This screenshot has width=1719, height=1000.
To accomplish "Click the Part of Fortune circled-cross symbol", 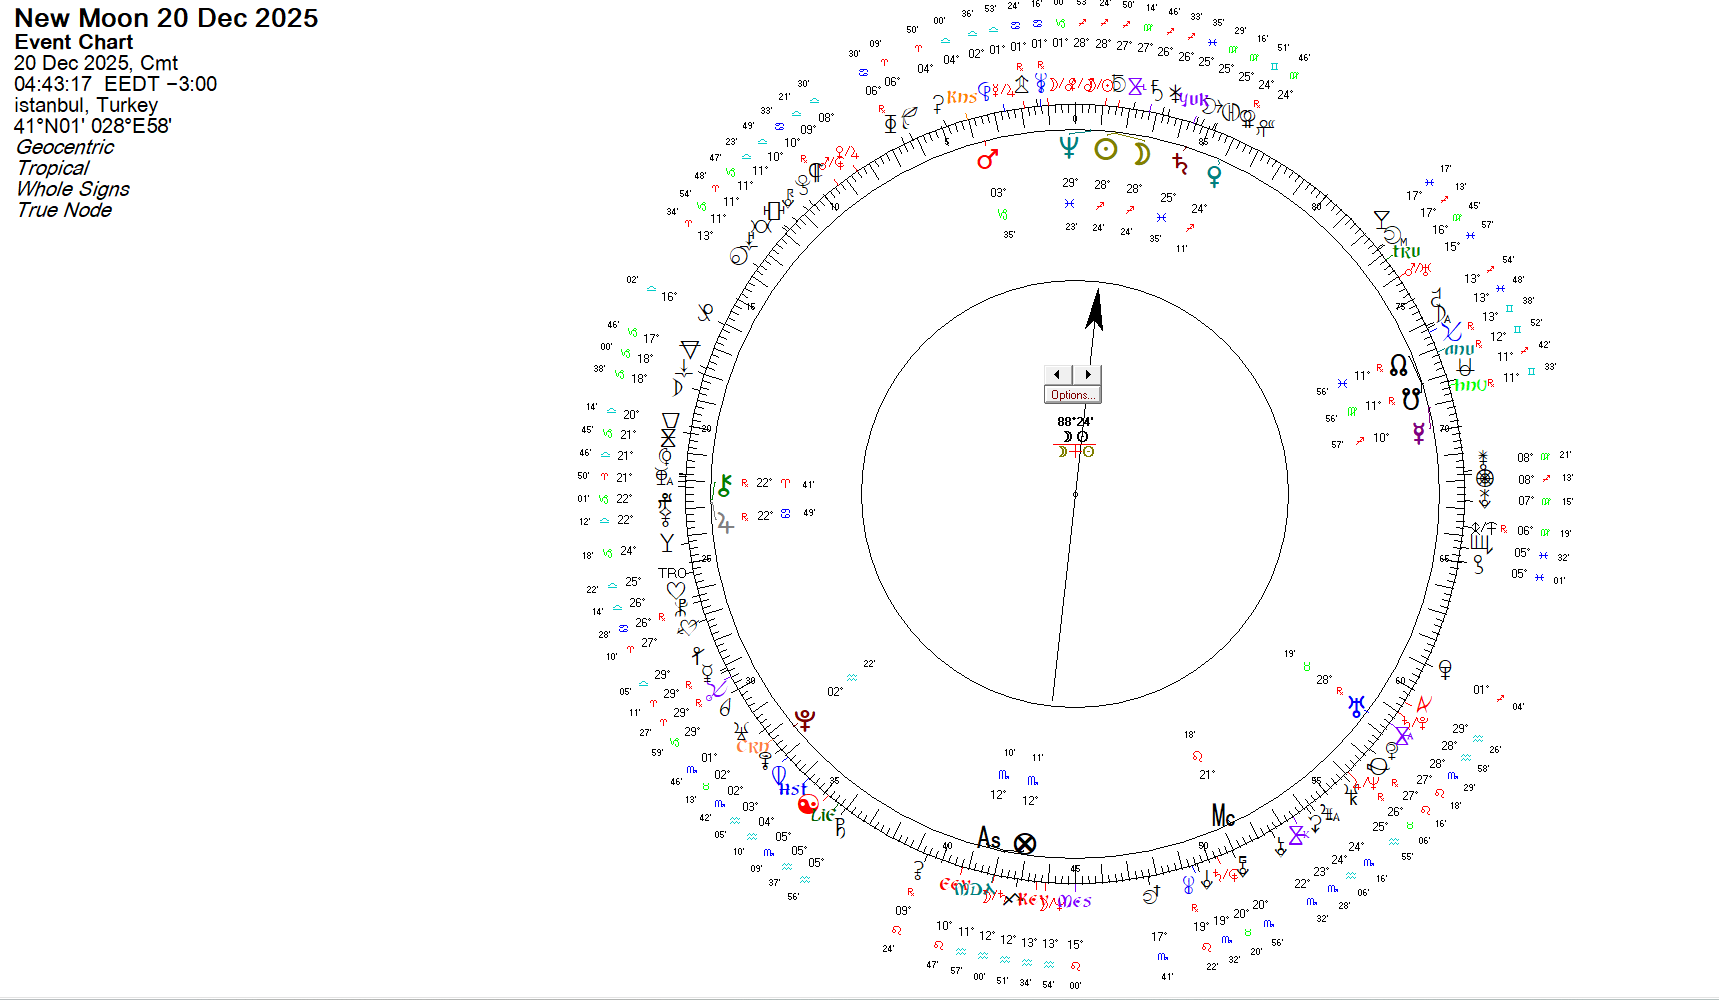I will click(x=1025, y=844).
